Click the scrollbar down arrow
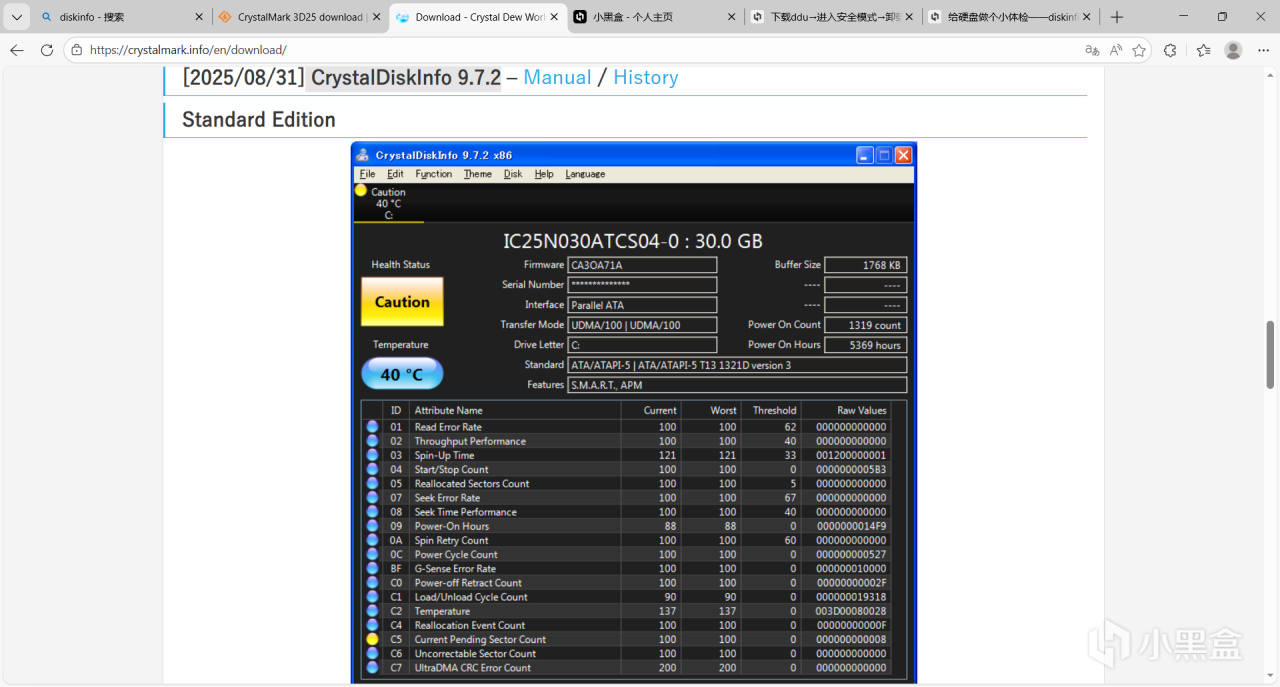Viewport: 1280px width, 687px height. click(1271, 676)
